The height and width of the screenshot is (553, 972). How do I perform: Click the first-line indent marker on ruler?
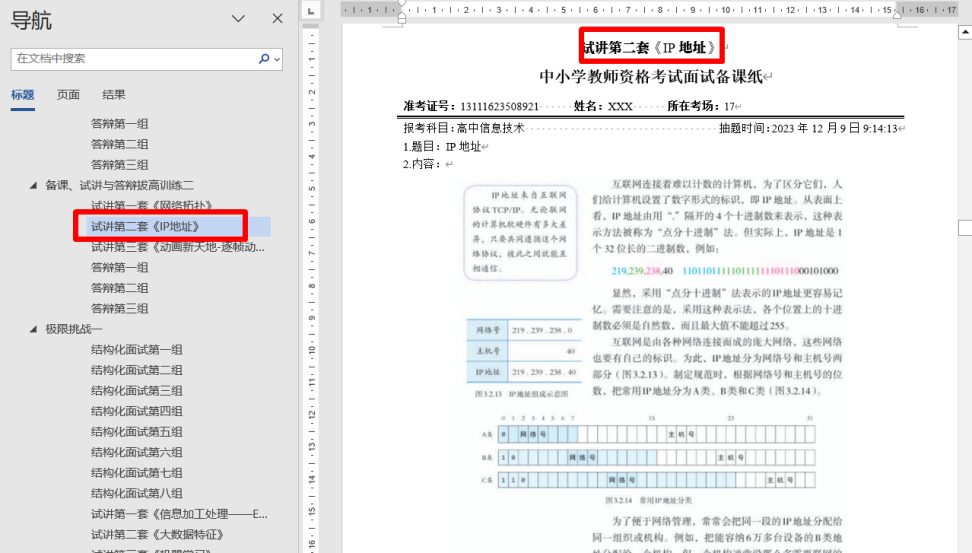(402, 5)
